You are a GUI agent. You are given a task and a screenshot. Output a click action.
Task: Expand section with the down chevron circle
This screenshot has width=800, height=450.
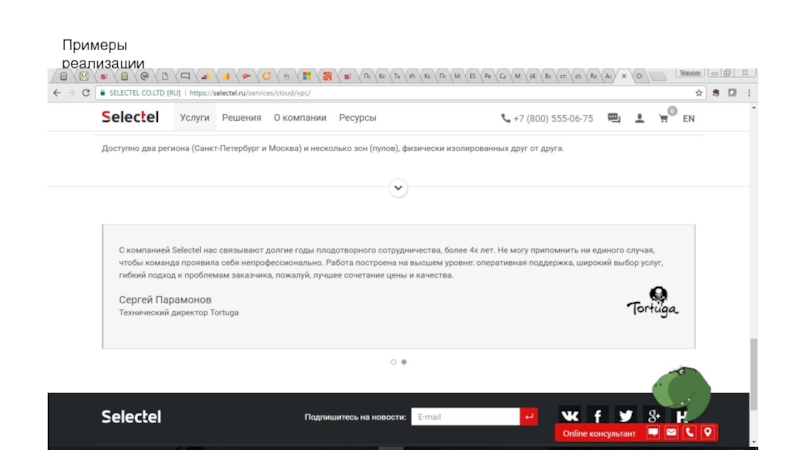398,188
